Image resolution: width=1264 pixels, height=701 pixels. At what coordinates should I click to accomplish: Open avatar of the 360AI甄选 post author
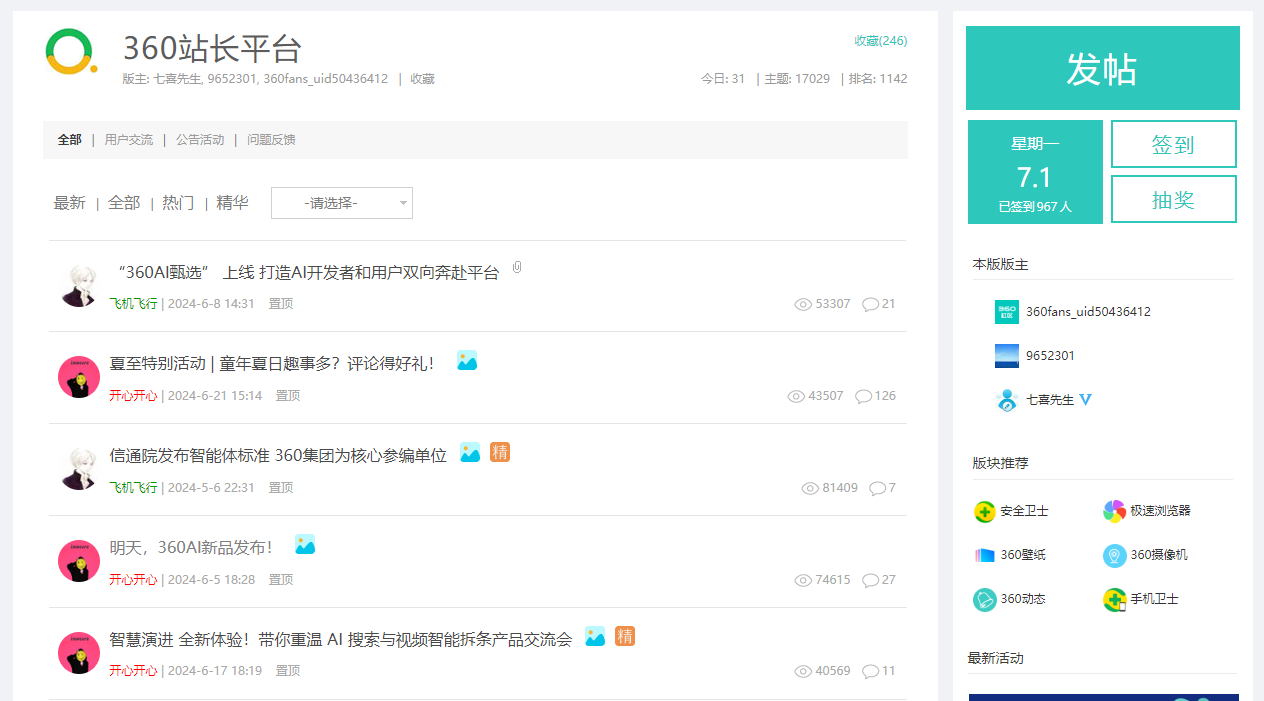[79, 285]
